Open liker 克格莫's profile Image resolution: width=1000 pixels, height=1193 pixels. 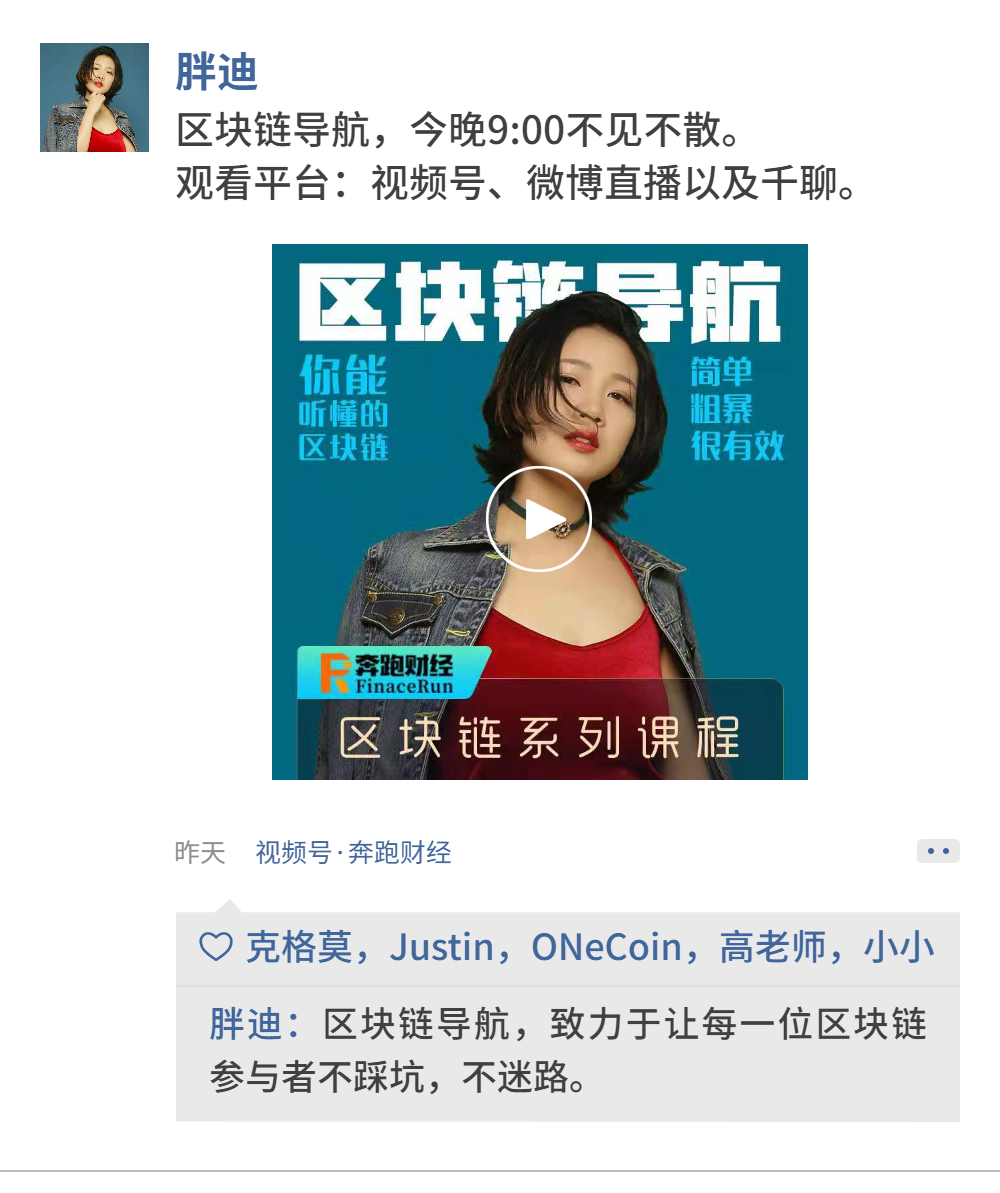pyautogui.click(x=299, y=947)
